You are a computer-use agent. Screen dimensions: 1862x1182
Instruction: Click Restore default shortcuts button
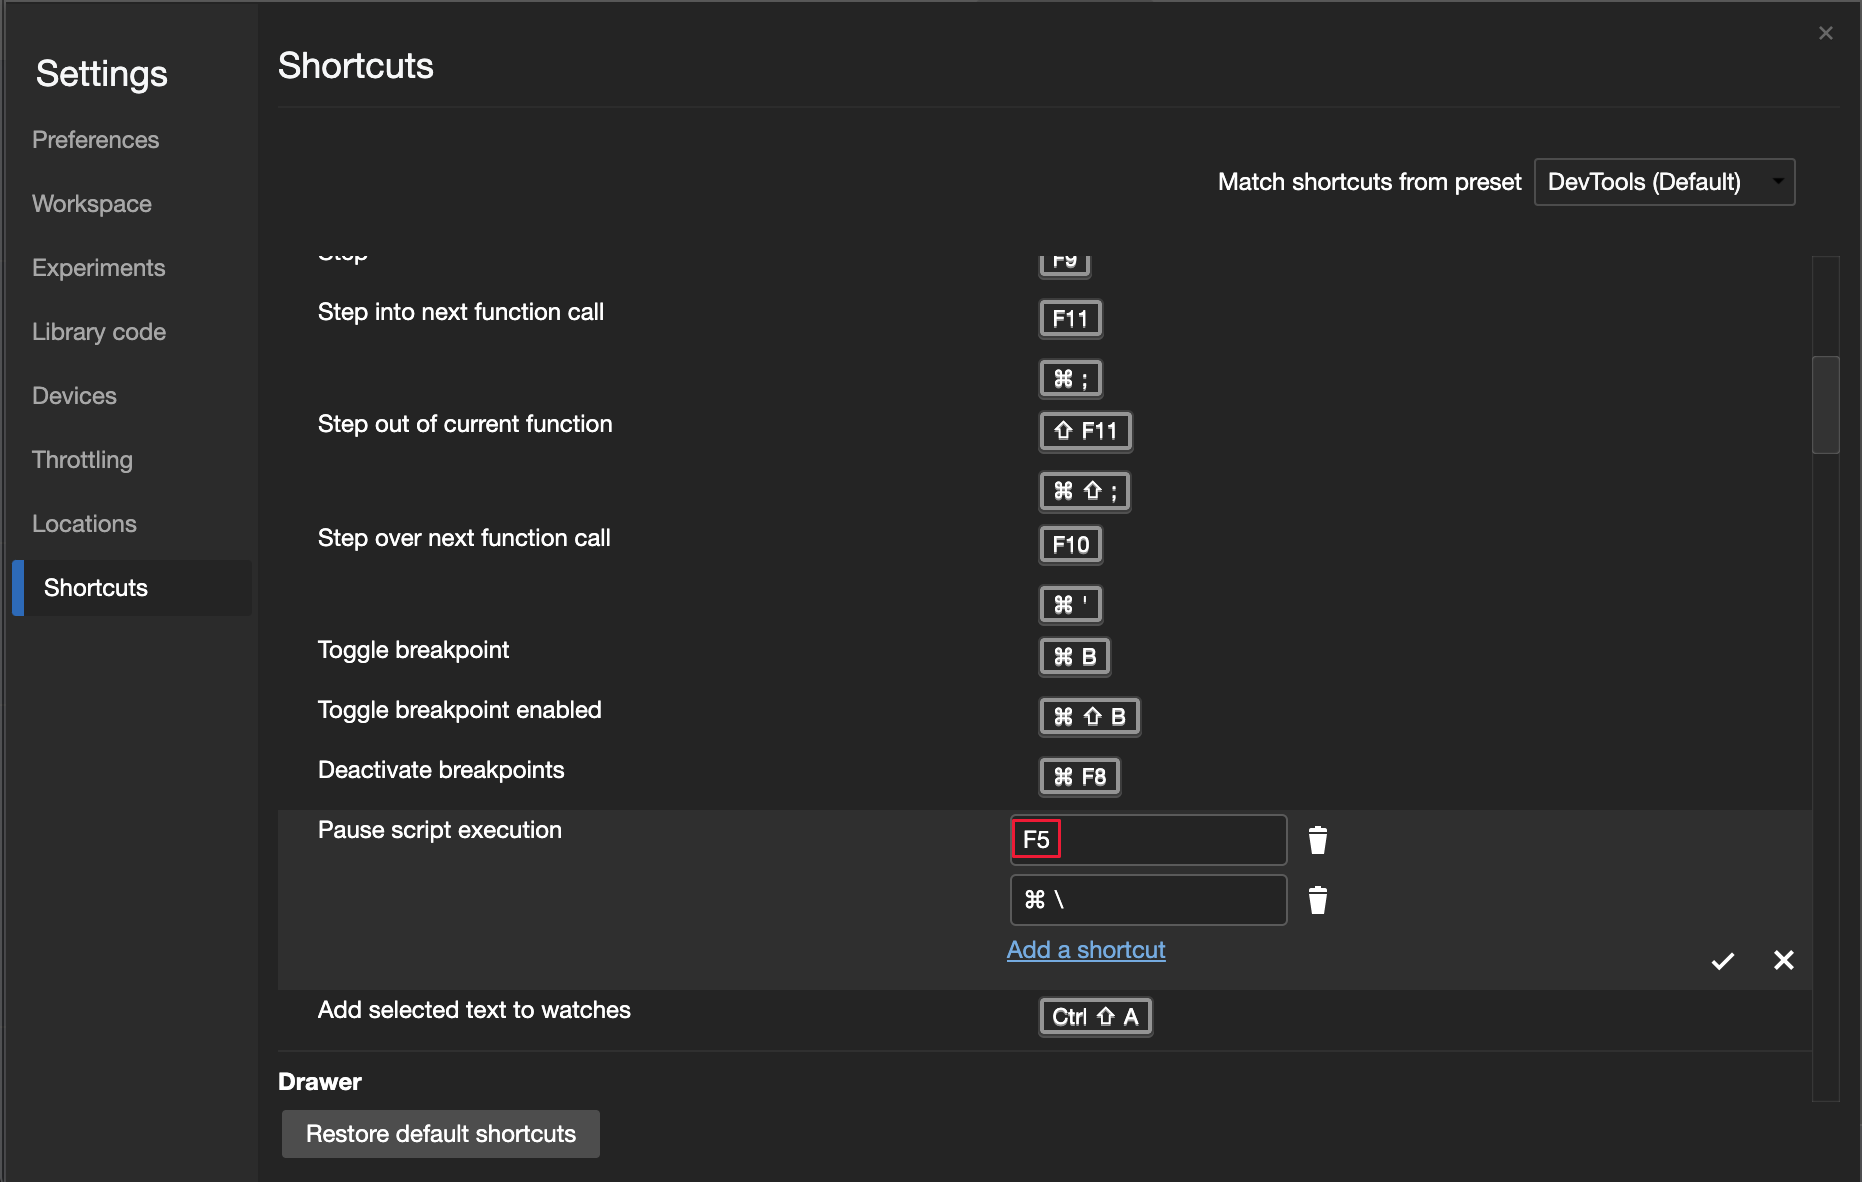point(441,1134)
